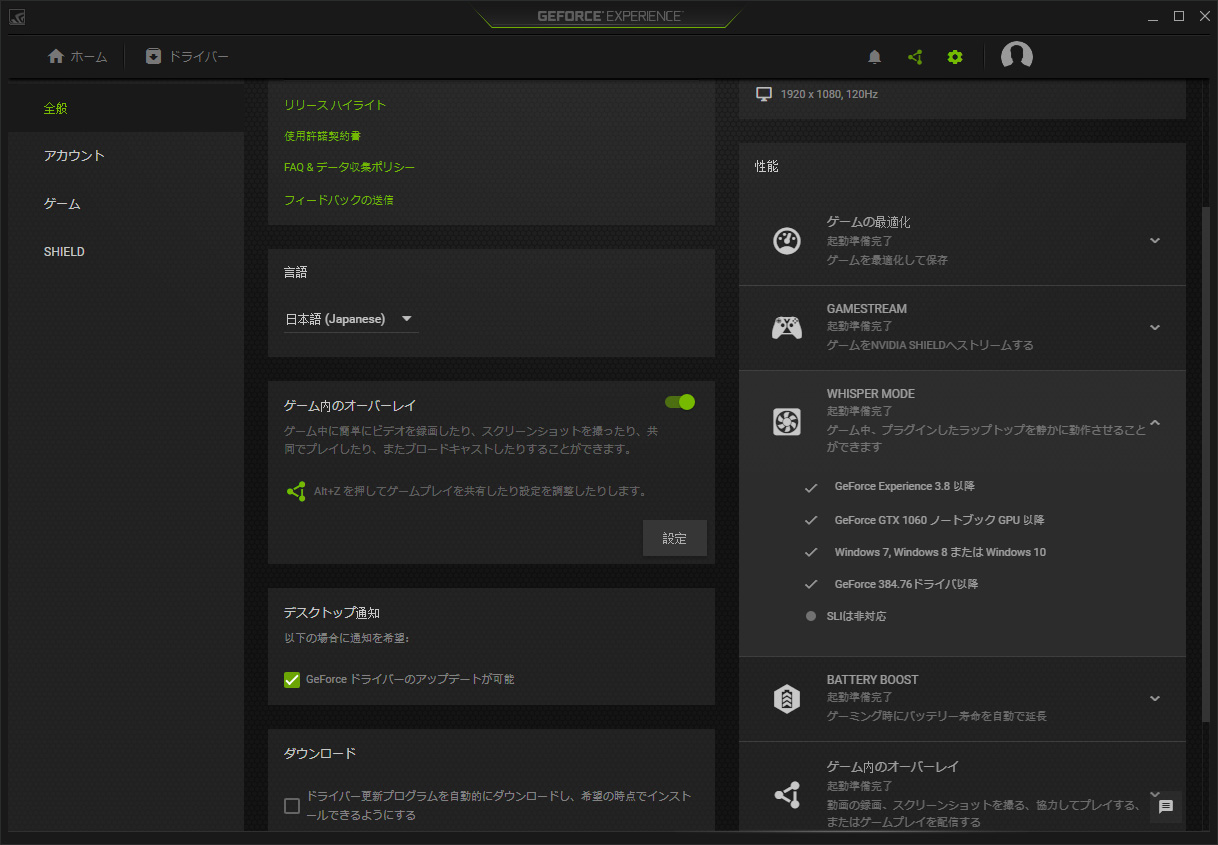Uncheck GeForce ドライバーのアップデートが可能
Image resolution: width=1218 pixels, height=845 pixels.
[292, 680]
